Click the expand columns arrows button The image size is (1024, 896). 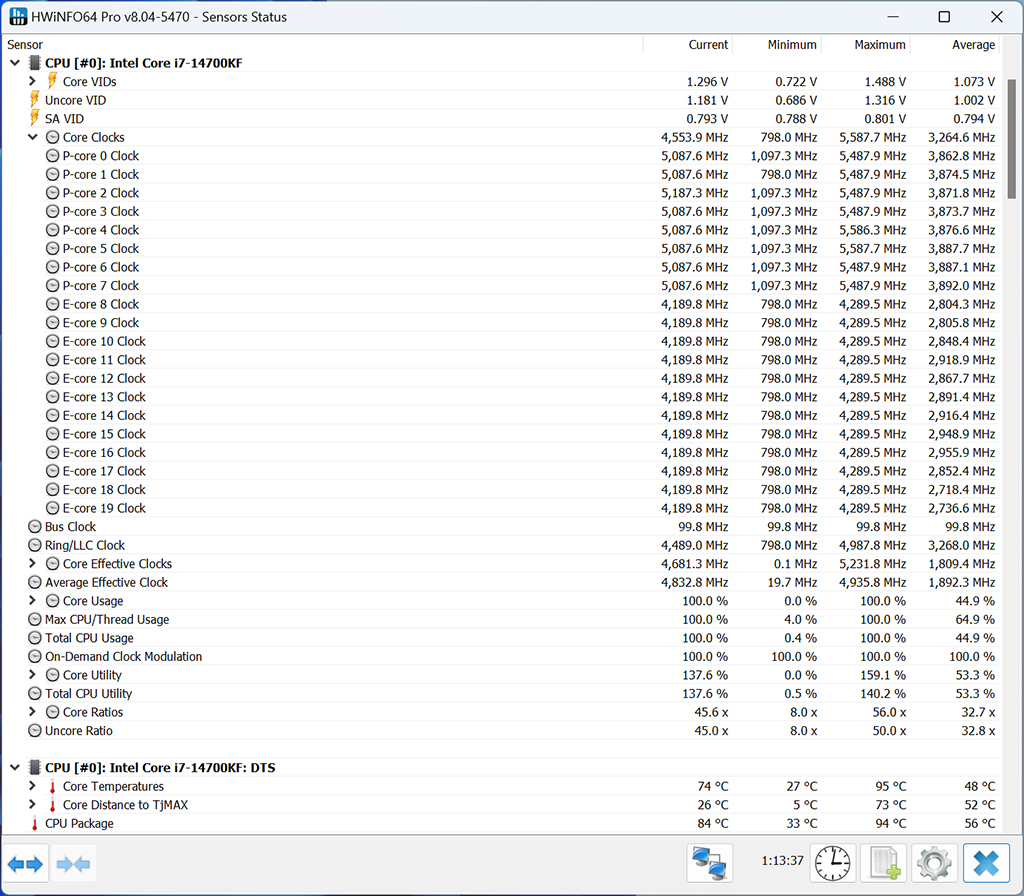point(25,864)
